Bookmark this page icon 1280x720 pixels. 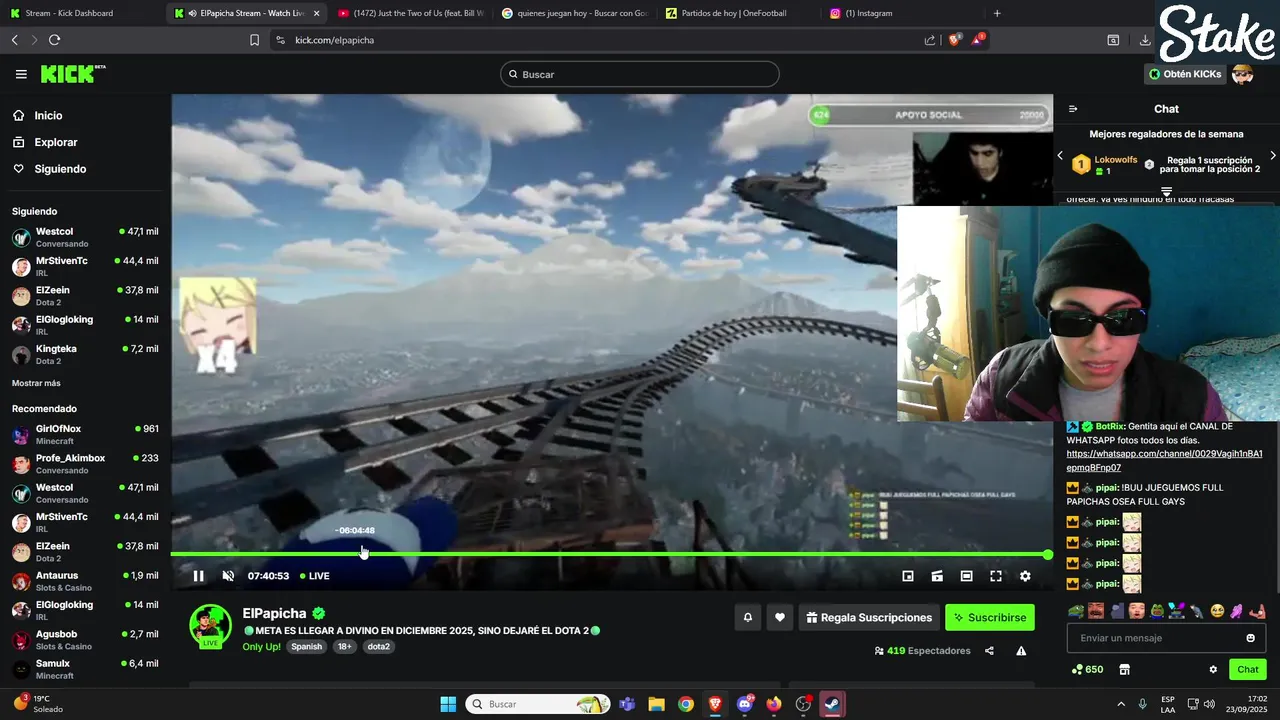click(x=254, y=40)
